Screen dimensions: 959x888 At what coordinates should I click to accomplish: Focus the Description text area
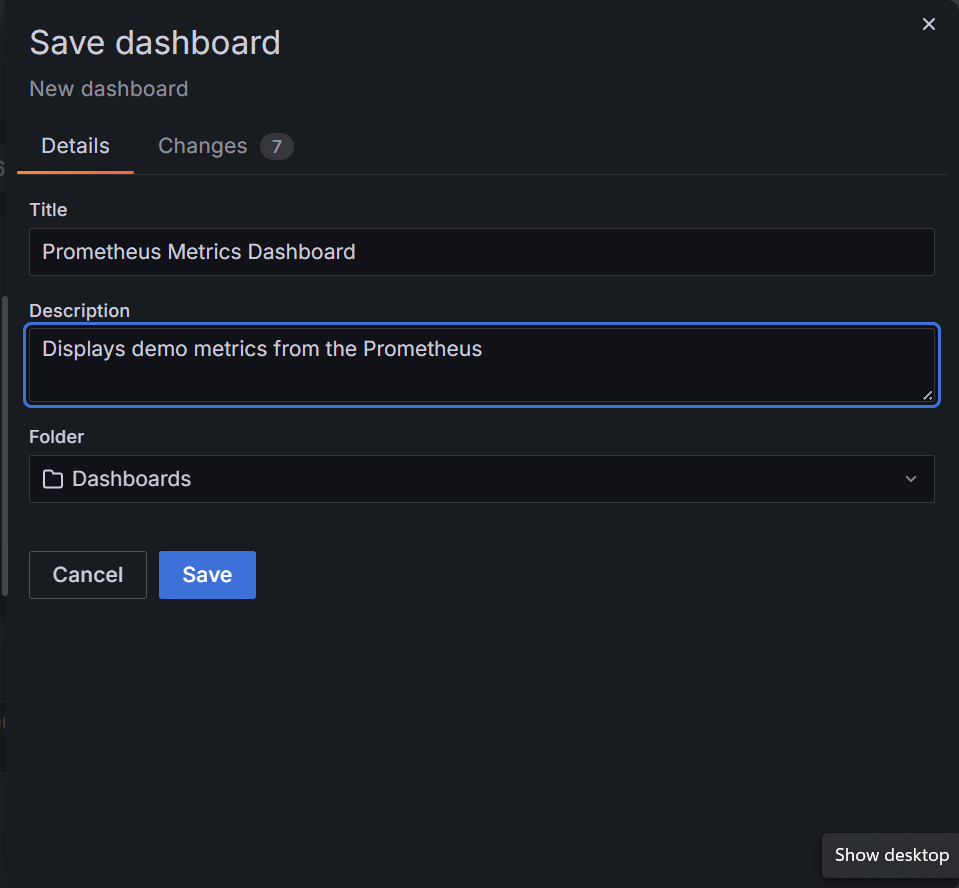482,364
